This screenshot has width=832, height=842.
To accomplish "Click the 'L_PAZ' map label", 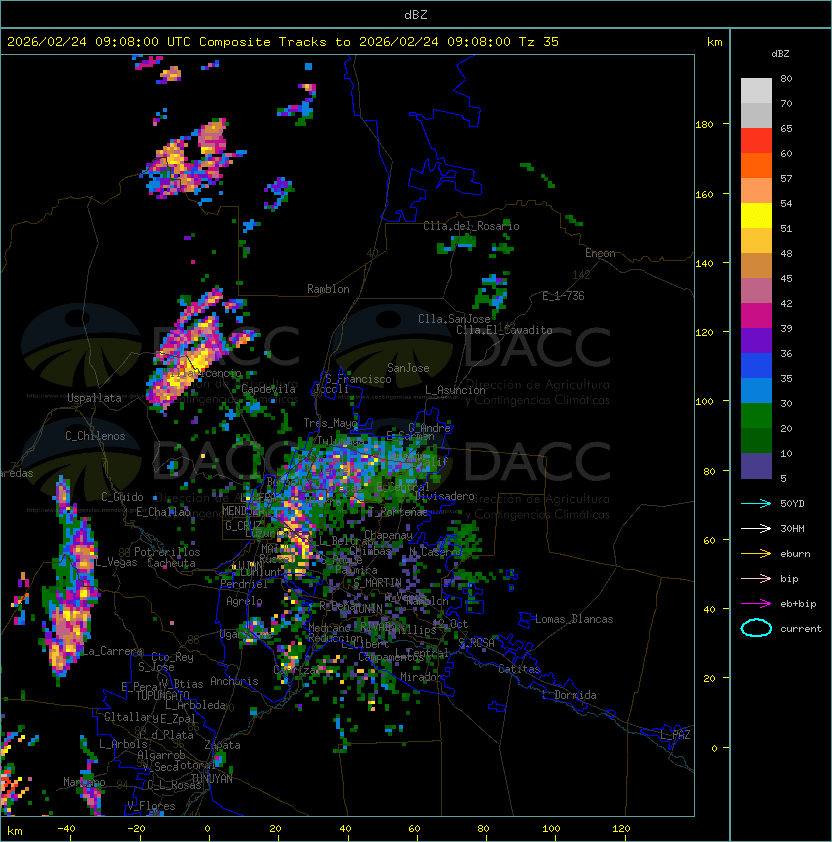I will pos(675,735).
